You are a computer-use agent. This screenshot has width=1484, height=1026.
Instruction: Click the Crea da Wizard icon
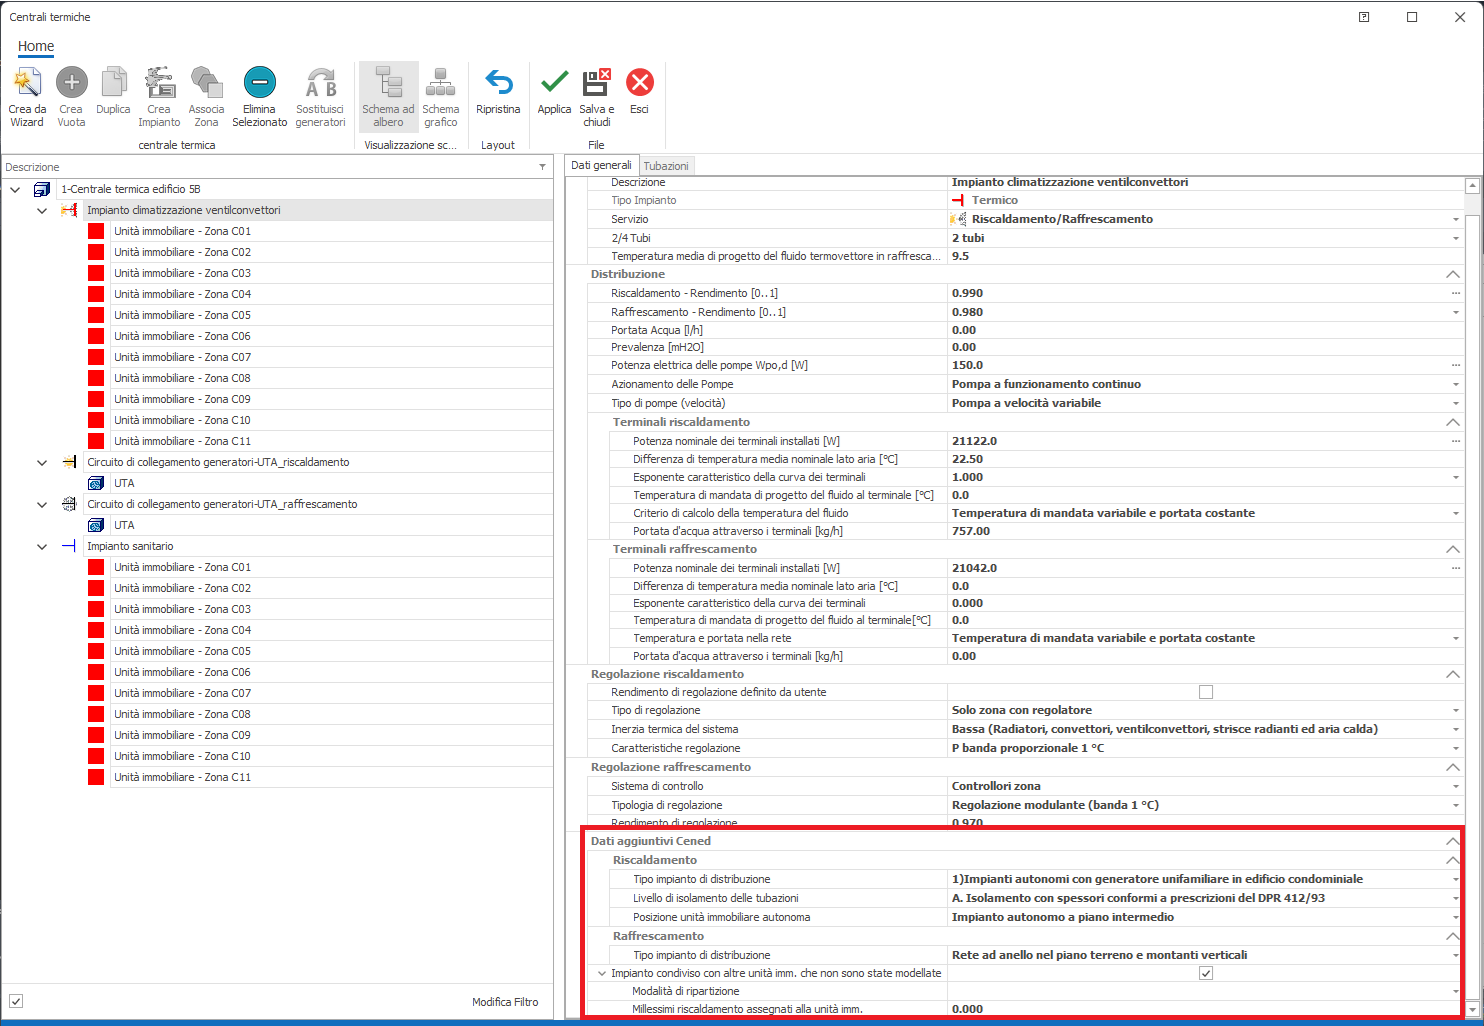pyautogui.click(x=27, y=83)
